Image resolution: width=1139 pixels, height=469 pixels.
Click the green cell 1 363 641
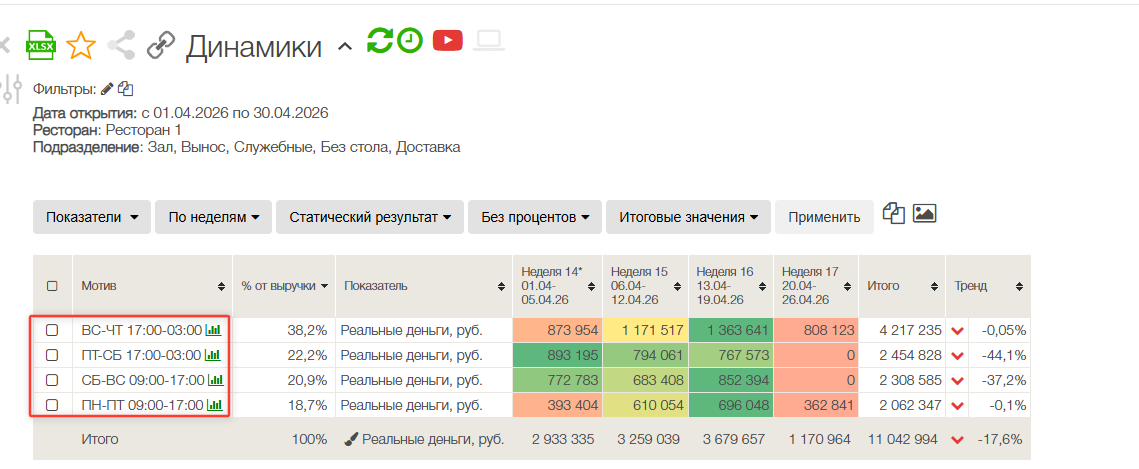pyautogui.click(x=730, y=330)
